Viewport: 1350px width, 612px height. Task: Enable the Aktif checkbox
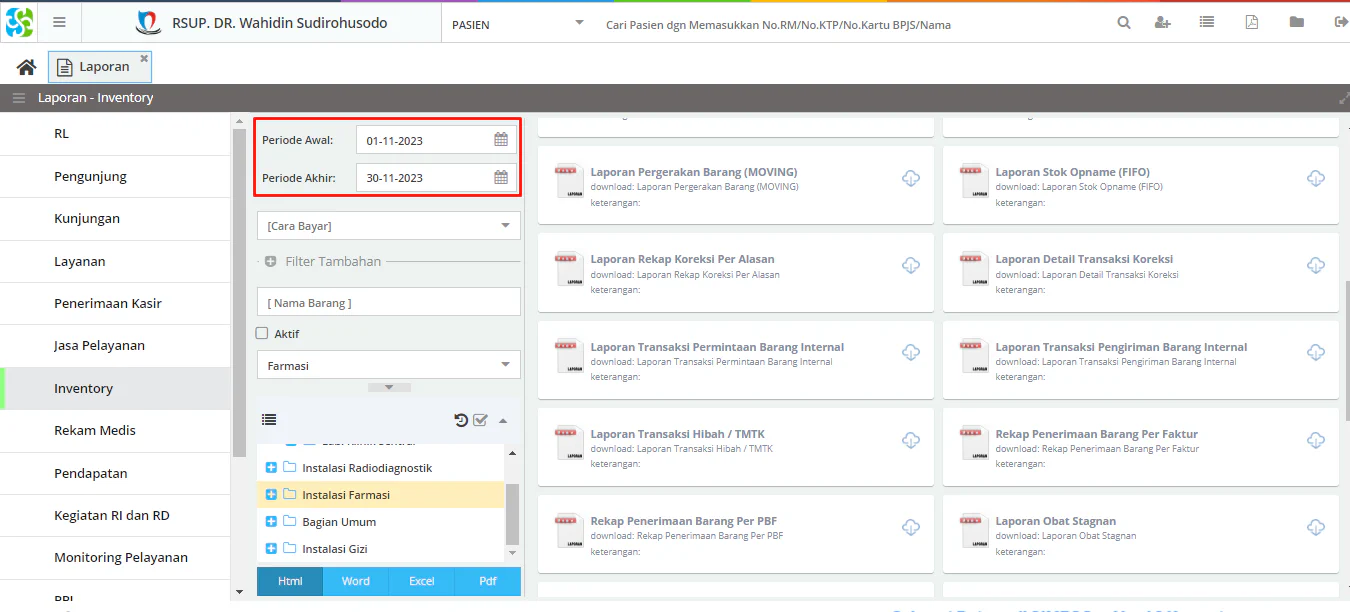point(262,334)
